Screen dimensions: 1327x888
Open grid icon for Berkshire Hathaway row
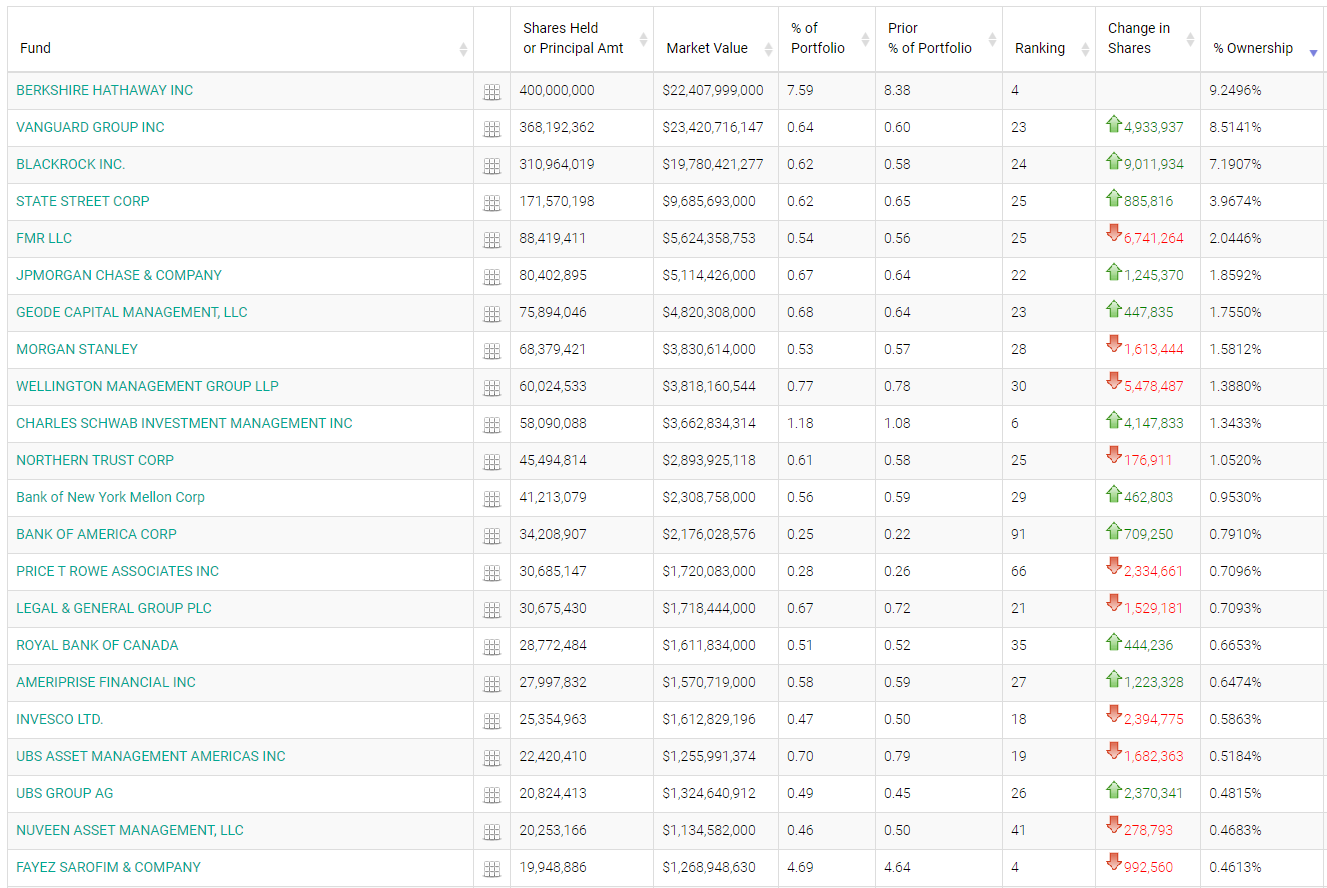492,92
